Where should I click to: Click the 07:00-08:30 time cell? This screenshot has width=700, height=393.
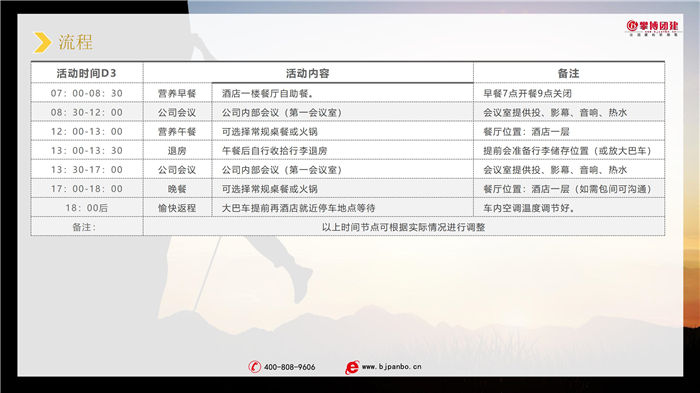(x=87, y=93)
